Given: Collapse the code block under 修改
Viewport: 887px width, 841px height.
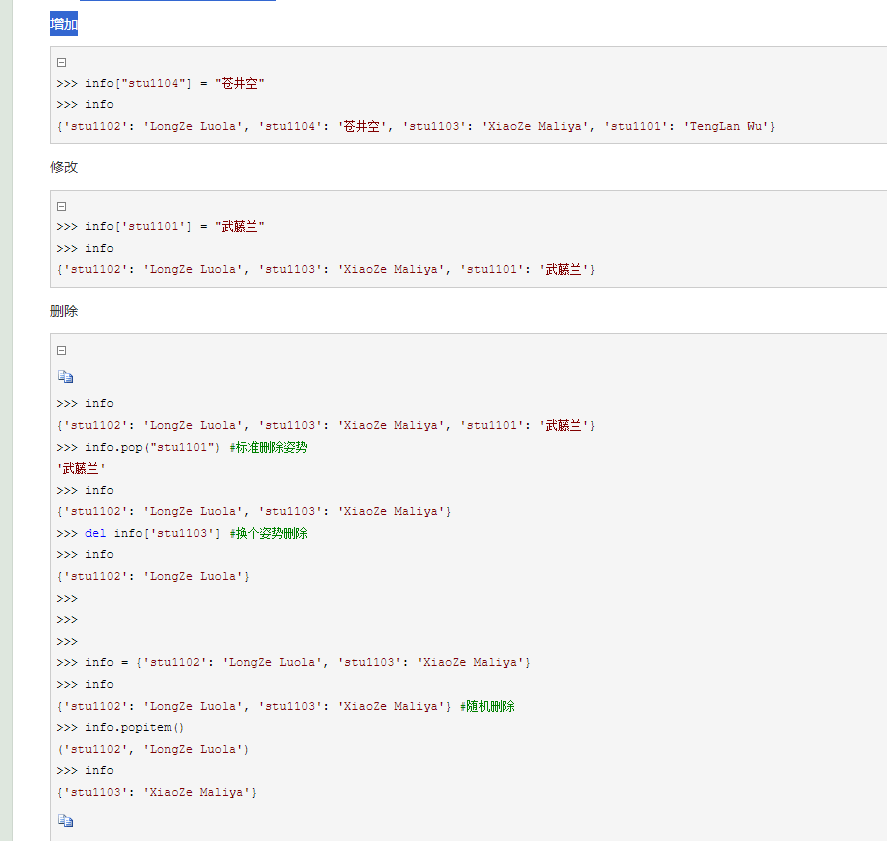Looking at the screenshot, I should (x=61, y=206).
